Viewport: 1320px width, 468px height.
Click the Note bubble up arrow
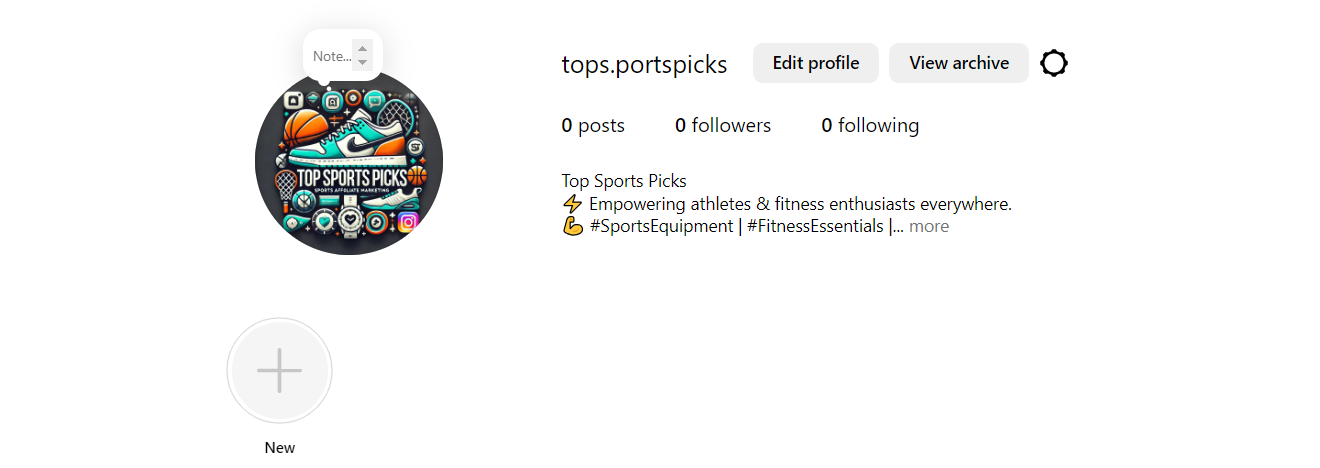(x=363, y=47)
